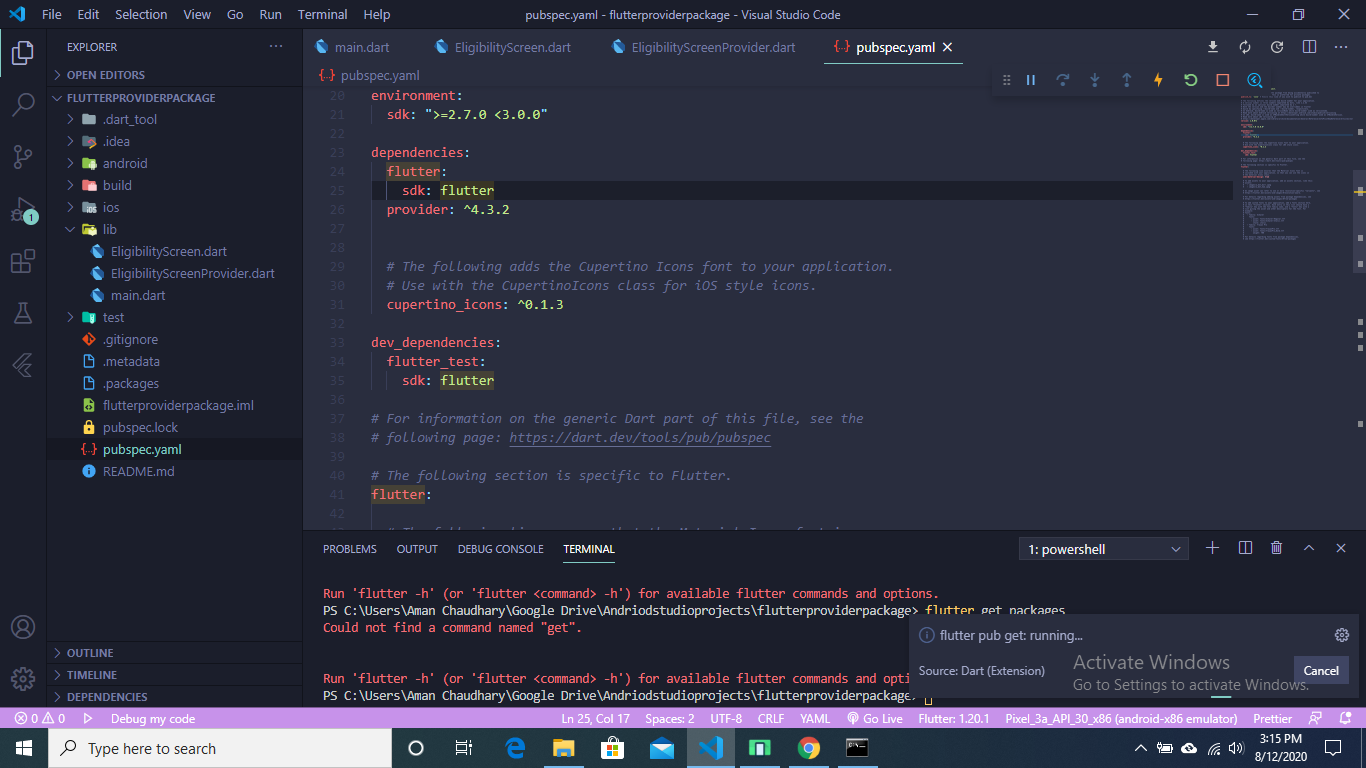The height and width of the screenshot is (768, 1366).
Task: Open the powershell terminal selector dropdown
Action: [x=1103, y=548]
